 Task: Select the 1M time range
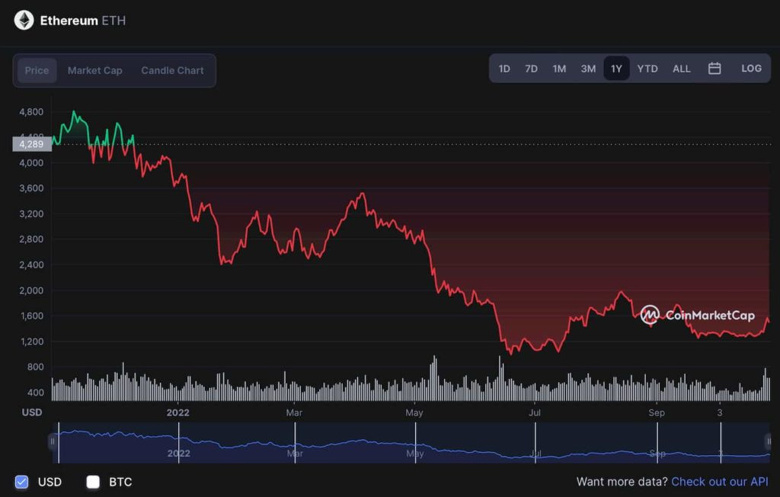tap(559, 69)
